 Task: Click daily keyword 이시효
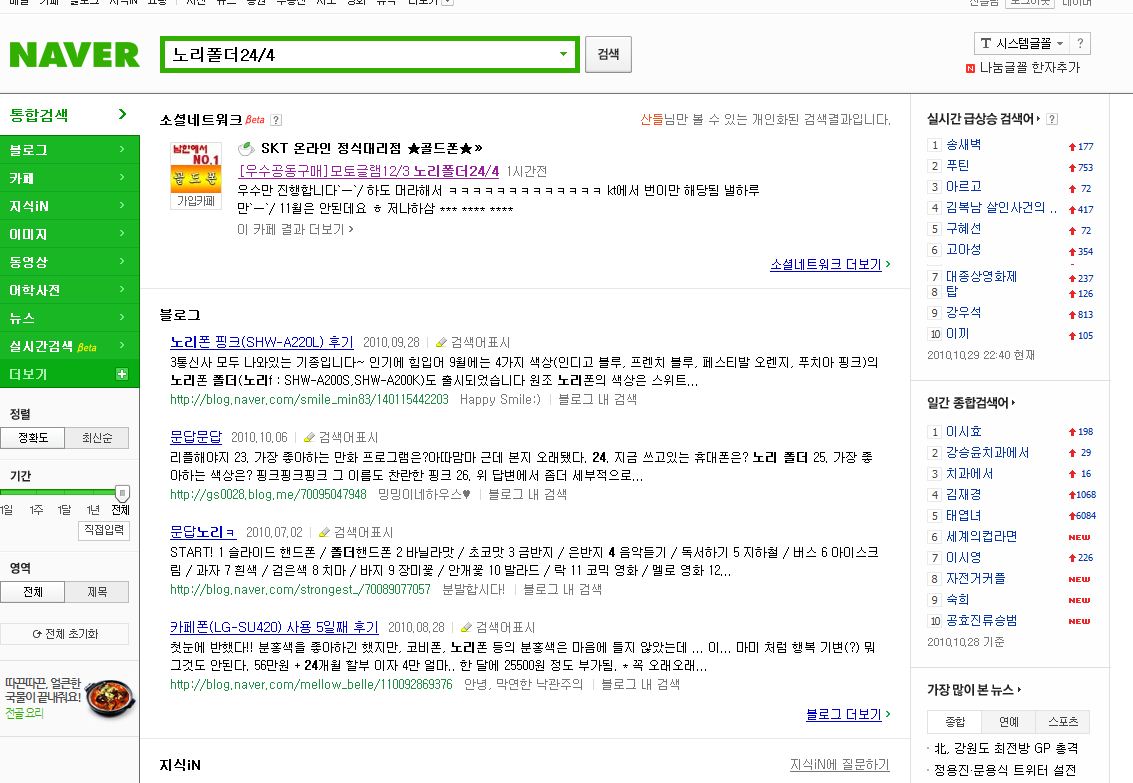pos(964,431)
